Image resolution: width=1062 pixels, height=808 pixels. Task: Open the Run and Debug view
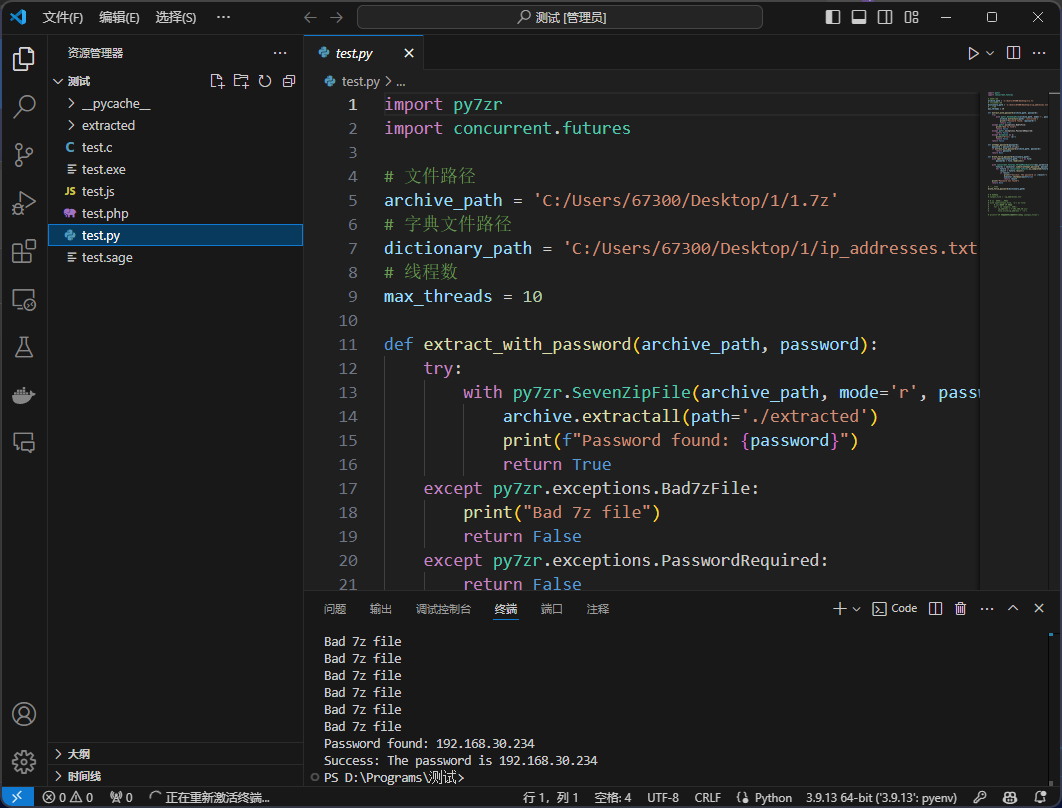coord(24,204)
